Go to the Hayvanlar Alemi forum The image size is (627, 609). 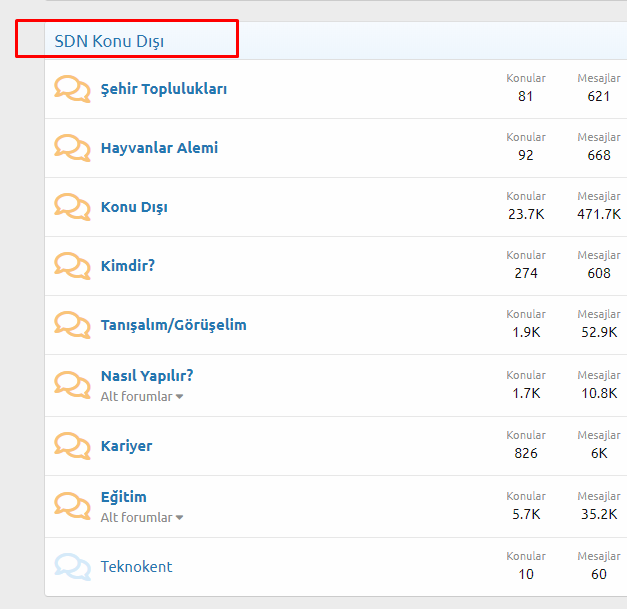159,148
